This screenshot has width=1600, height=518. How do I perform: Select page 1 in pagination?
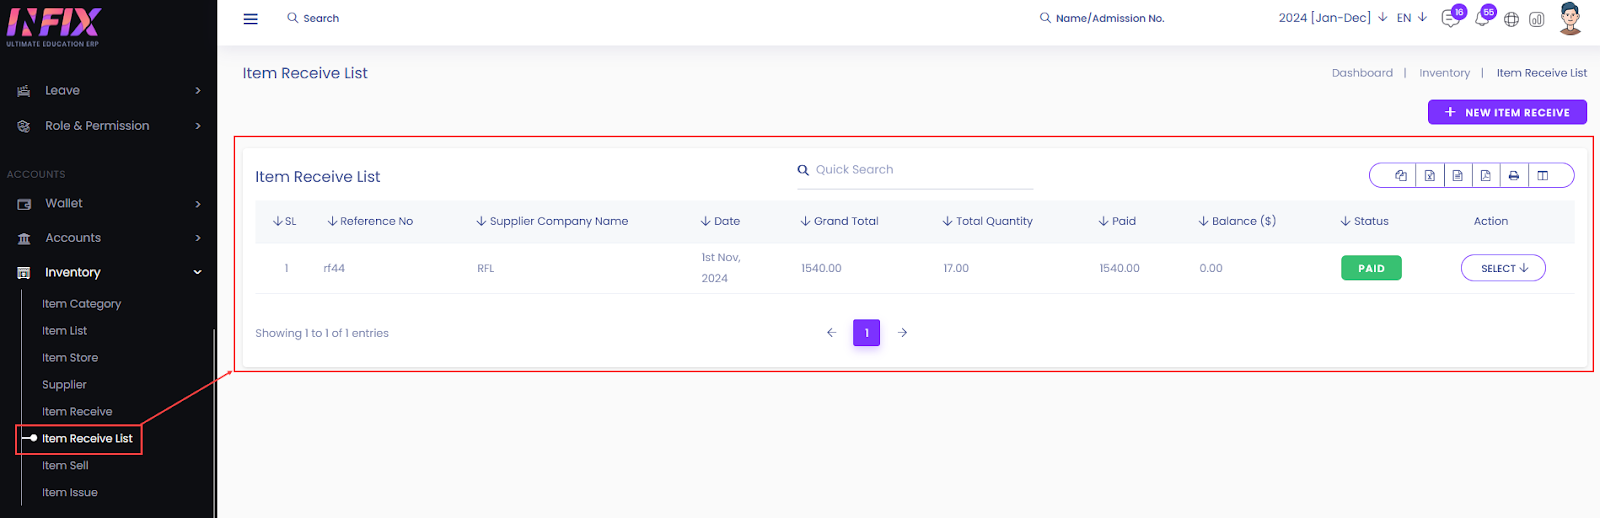866,333
